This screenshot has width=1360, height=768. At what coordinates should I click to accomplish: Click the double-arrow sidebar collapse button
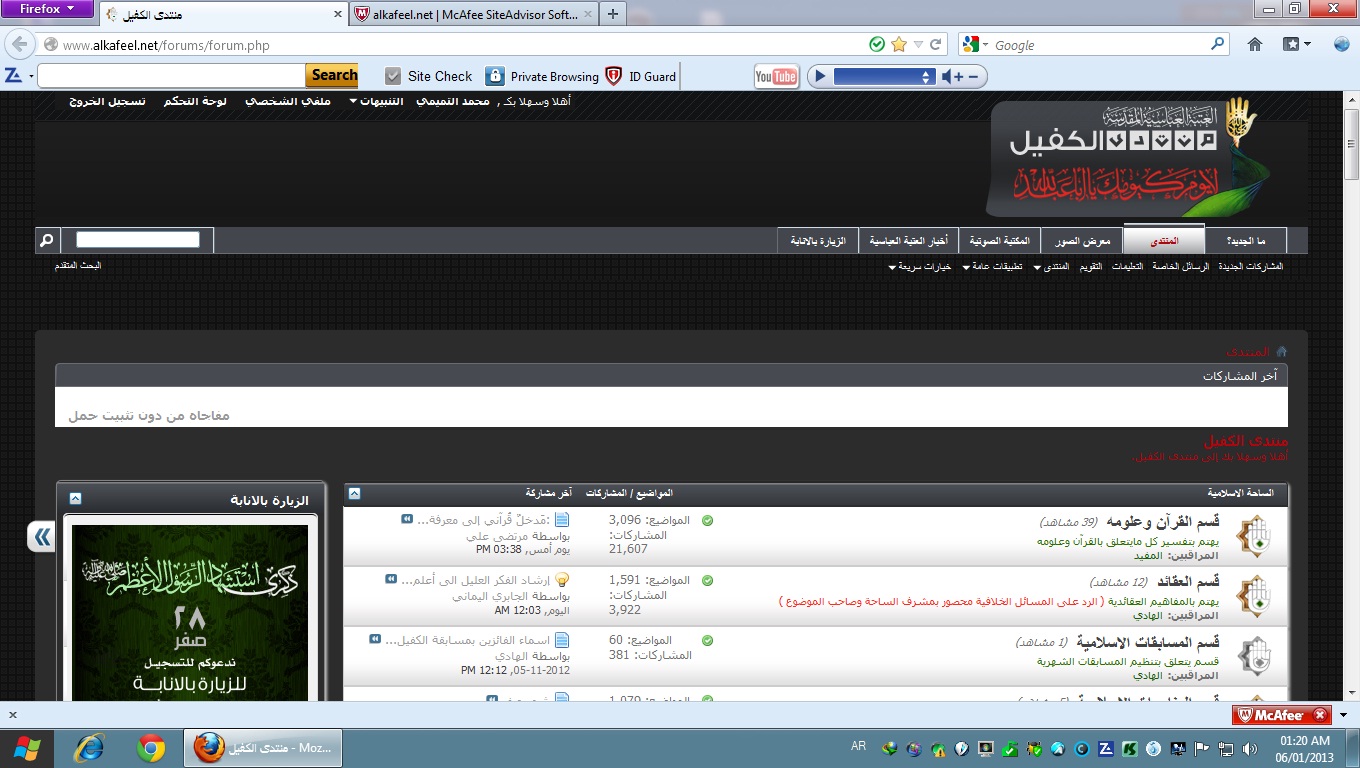point(41,537)
